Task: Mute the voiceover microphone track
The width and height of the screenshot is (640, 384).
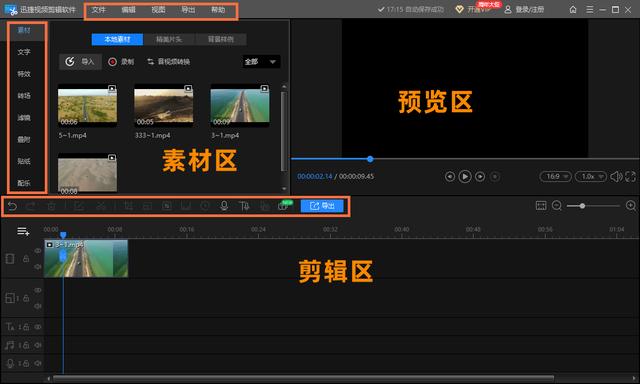Action: coord(38,363)
